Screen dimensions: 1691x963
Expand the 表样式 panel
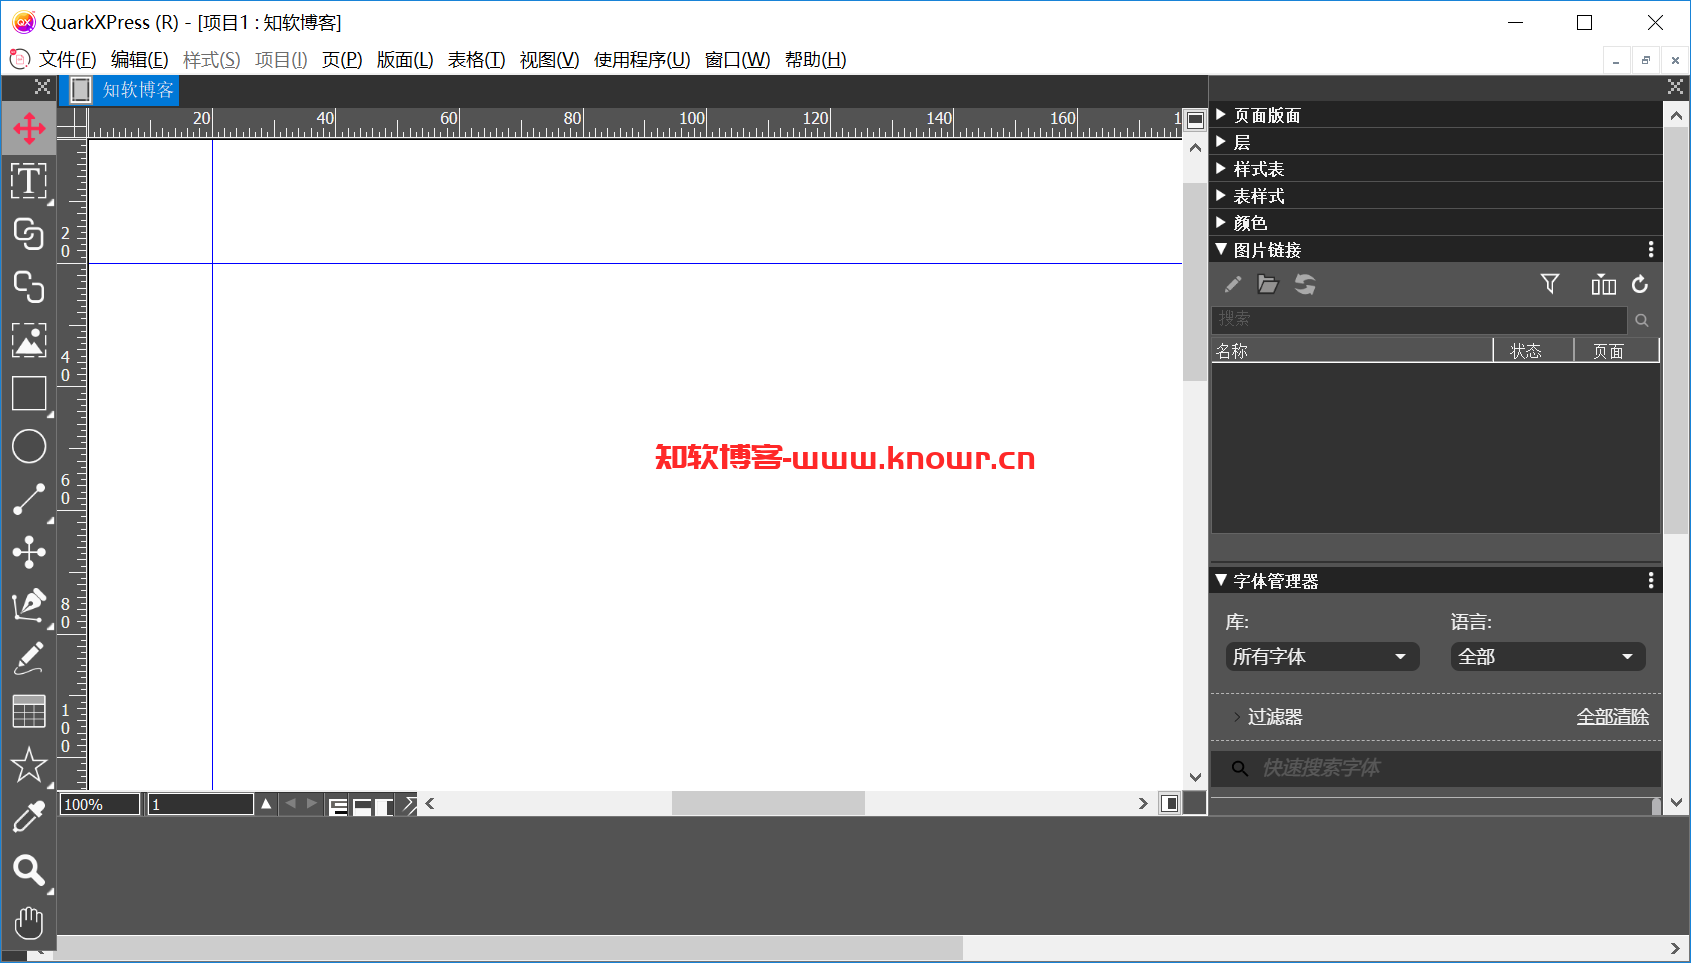point(1221,196)
